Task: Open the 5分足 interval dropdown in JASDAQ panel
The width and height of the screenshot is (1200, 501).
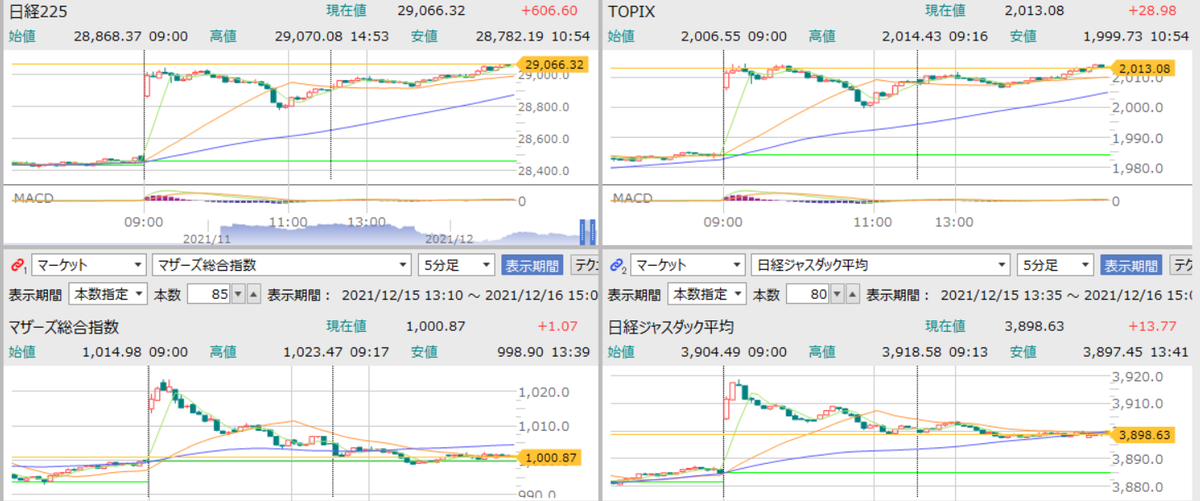Action: pos(1055,265)
